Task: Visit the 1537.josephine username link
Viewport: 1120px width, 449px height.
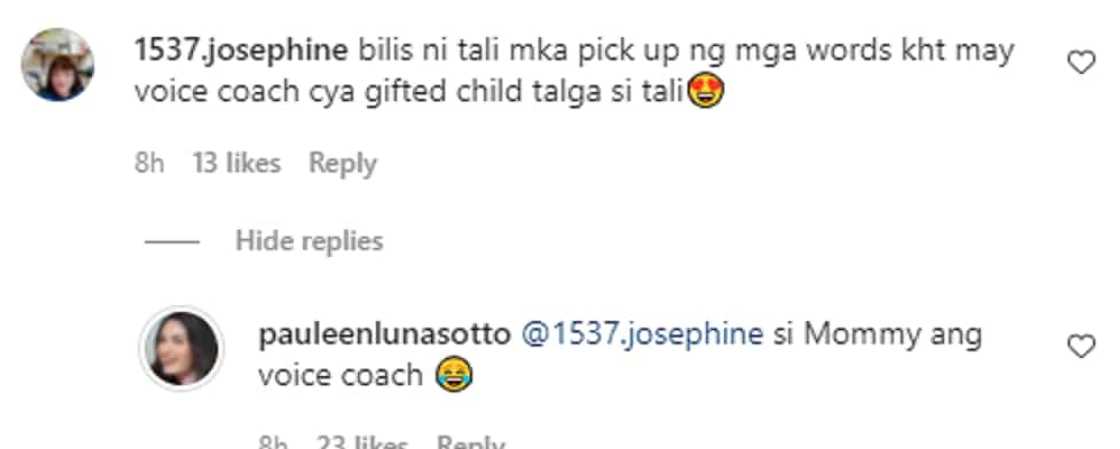Action: click(241, 51)
